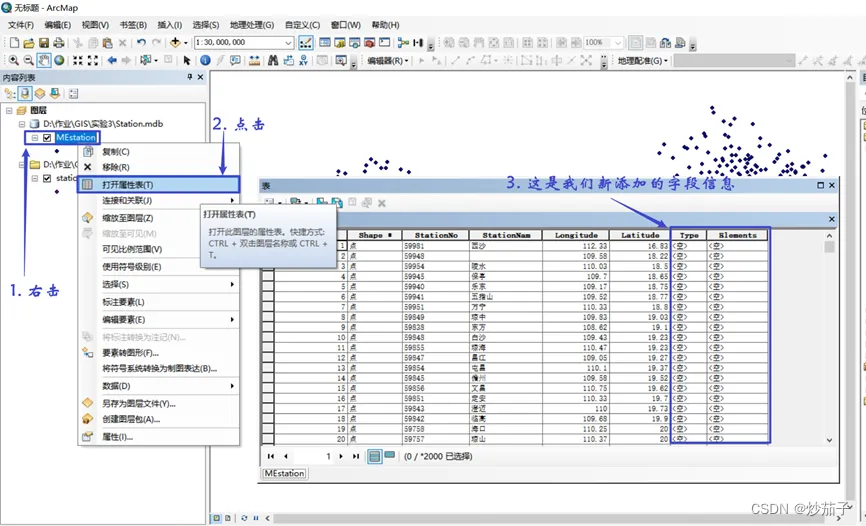Select the MEstation table tab

coord(284,474)
